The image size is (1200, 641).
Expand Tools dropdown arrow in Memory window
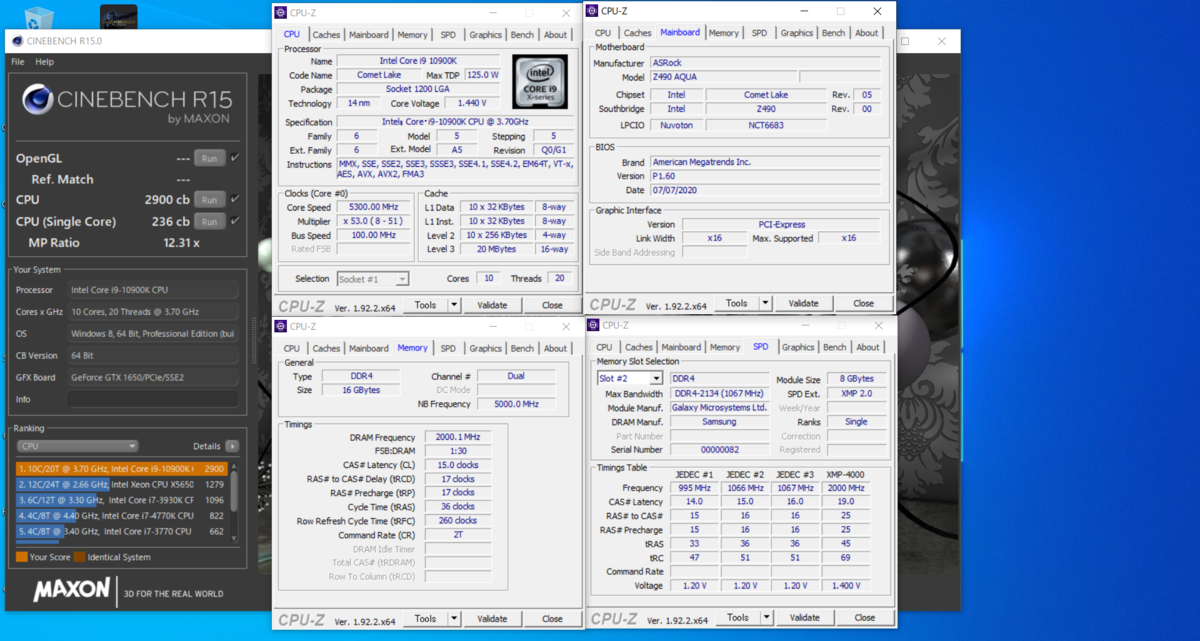(x=454, y=619)
